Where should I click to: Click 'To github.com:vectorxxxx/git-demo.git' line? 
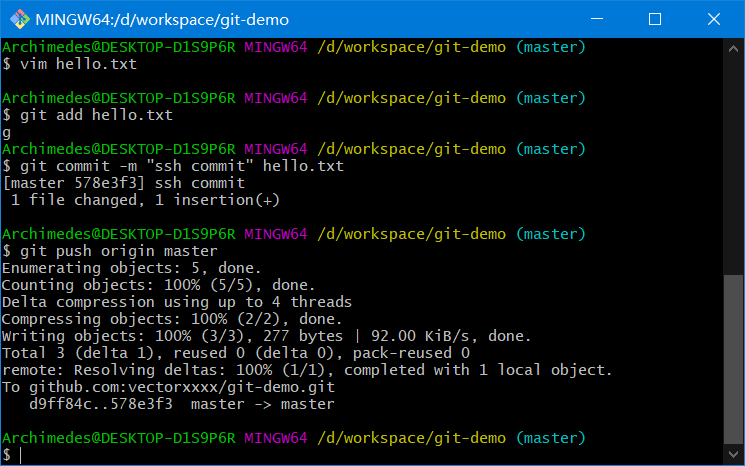[169, 387]
